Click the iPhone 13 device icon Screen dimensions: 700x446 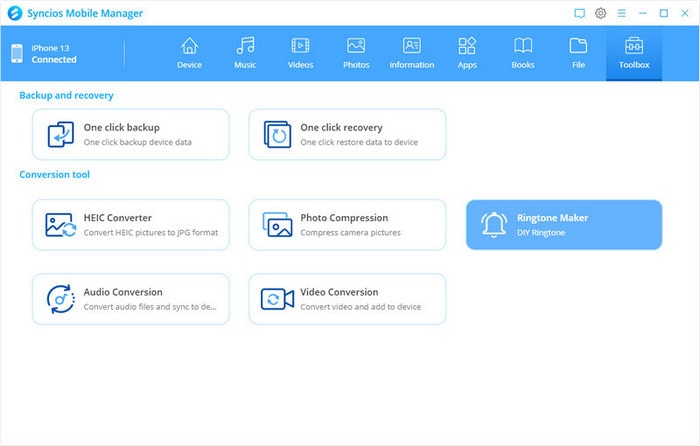pos(17,54)
